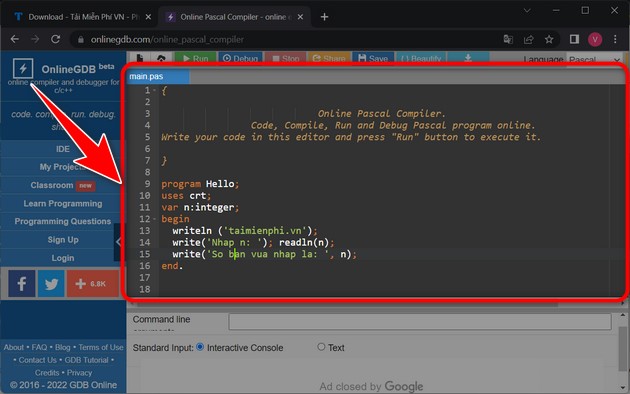630x394 pixels.
Task: Start the Debug session
Action: [x=240, y=59]
